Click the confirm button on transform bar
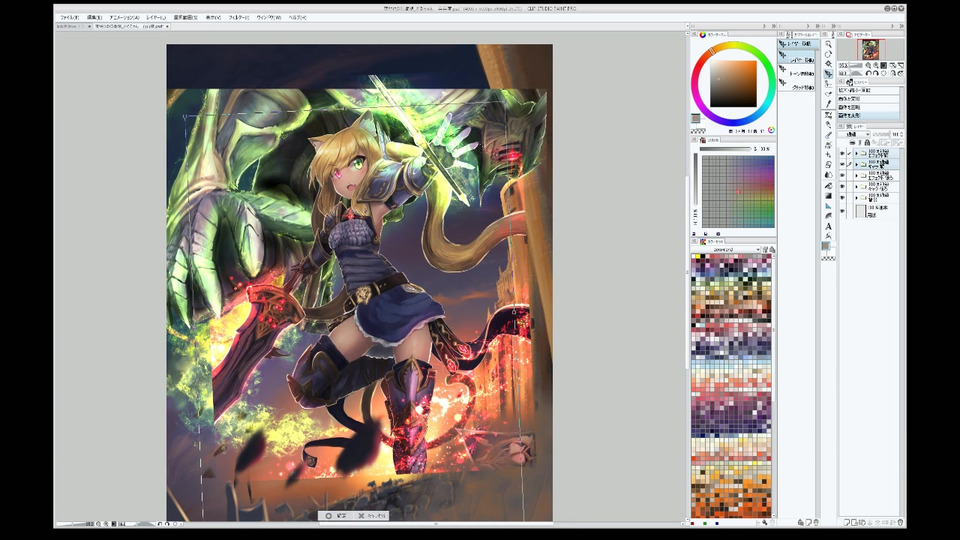960x540 pixels. (336, 516)
